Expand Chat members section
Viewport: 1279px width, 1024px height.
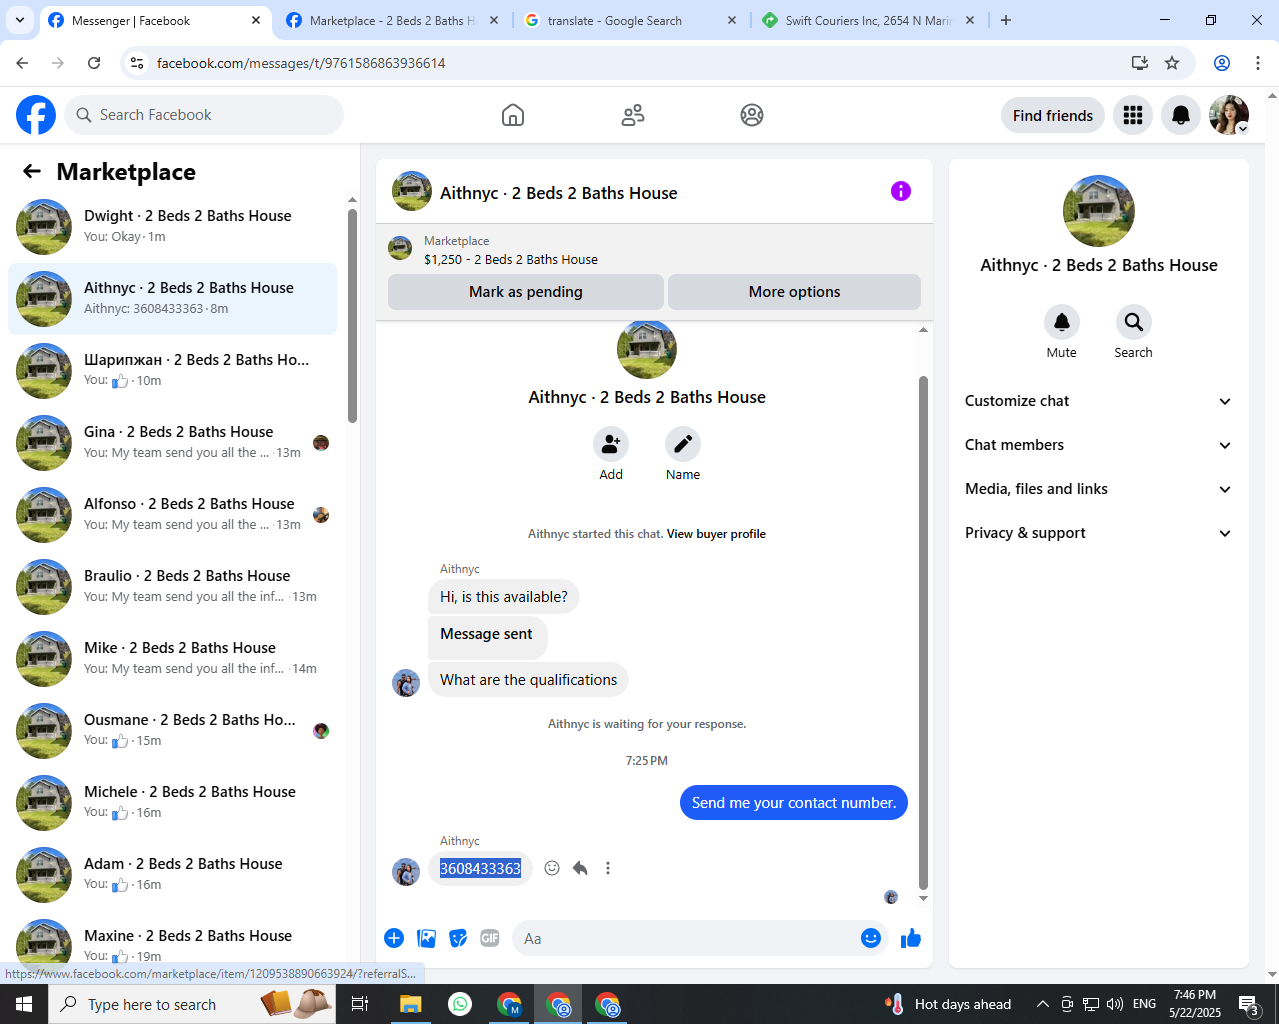click(x=1098, y=445)
